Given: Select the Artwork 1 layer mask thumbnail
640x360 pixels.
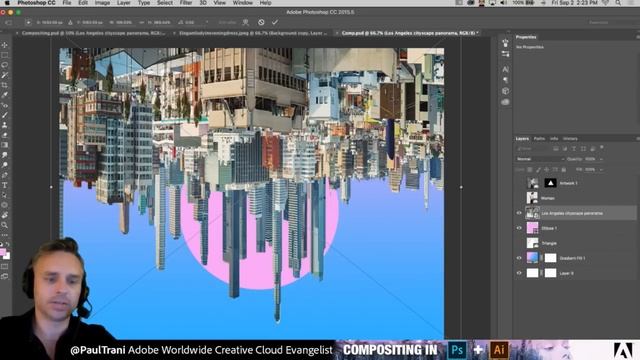Looking at the screenshot, I should pyautogui.click(x=550, y=183).
